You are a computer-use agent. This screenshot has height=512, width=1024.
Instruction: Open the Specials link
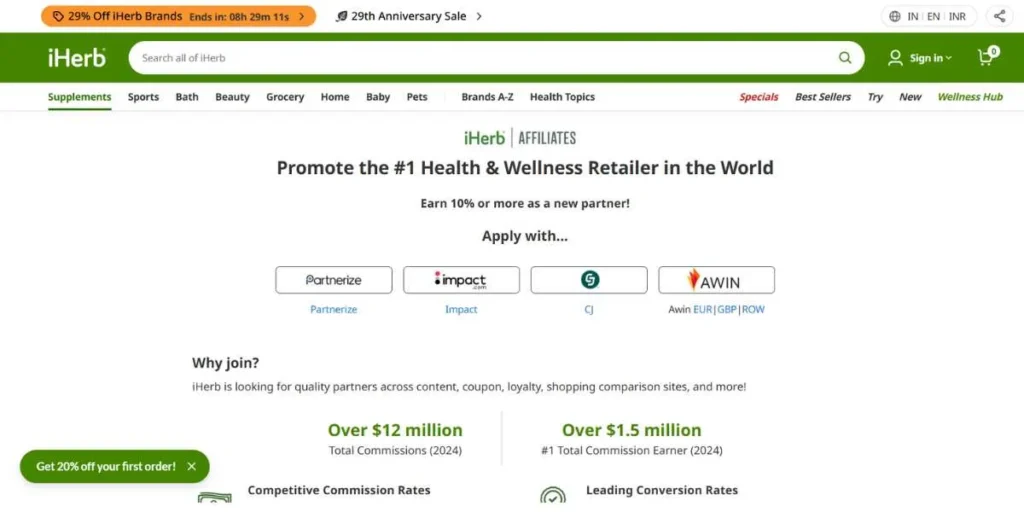[x=759, y=97]
